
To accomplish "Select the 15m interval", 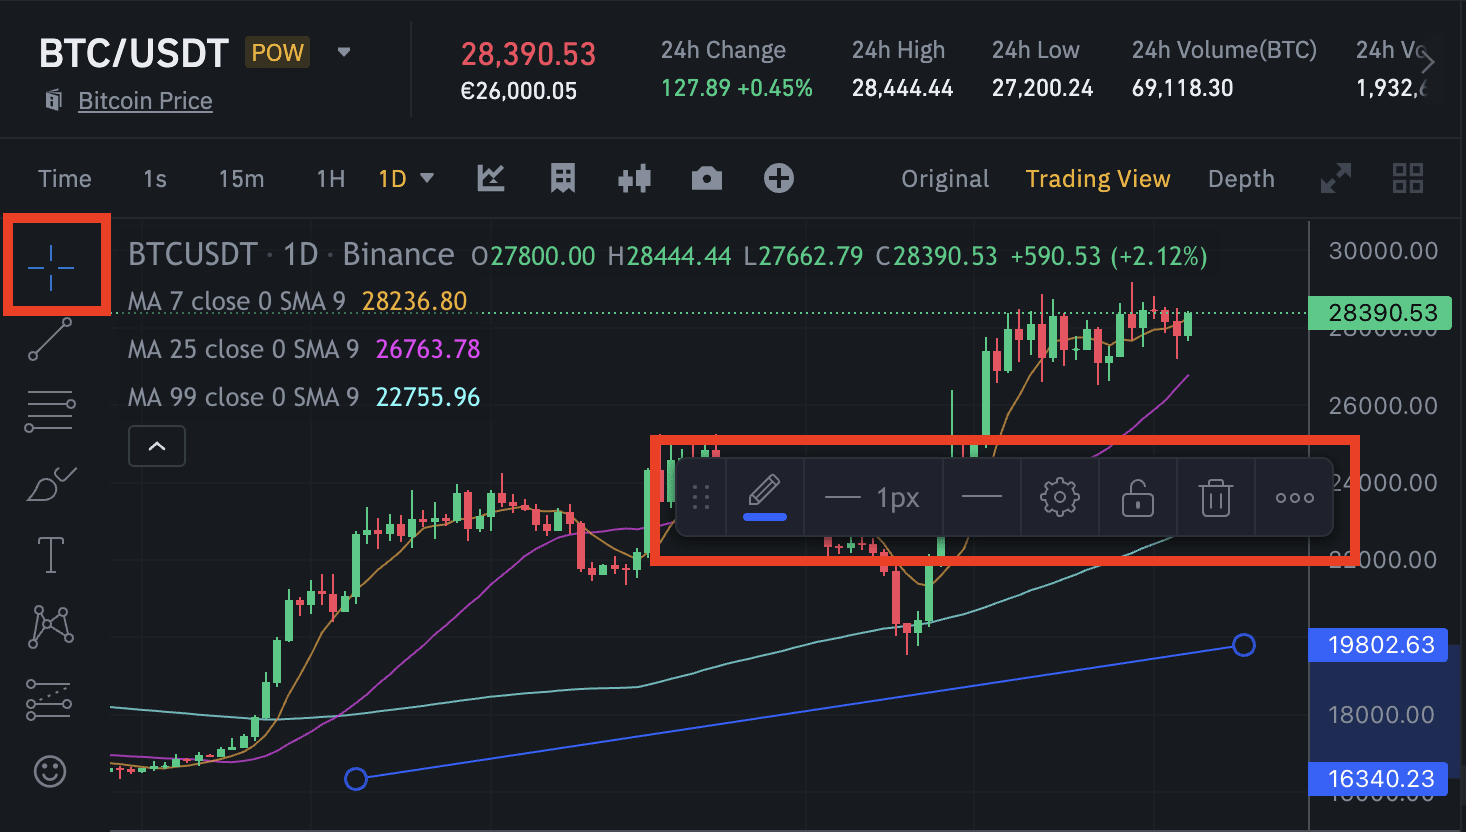I will pos(242,179).
